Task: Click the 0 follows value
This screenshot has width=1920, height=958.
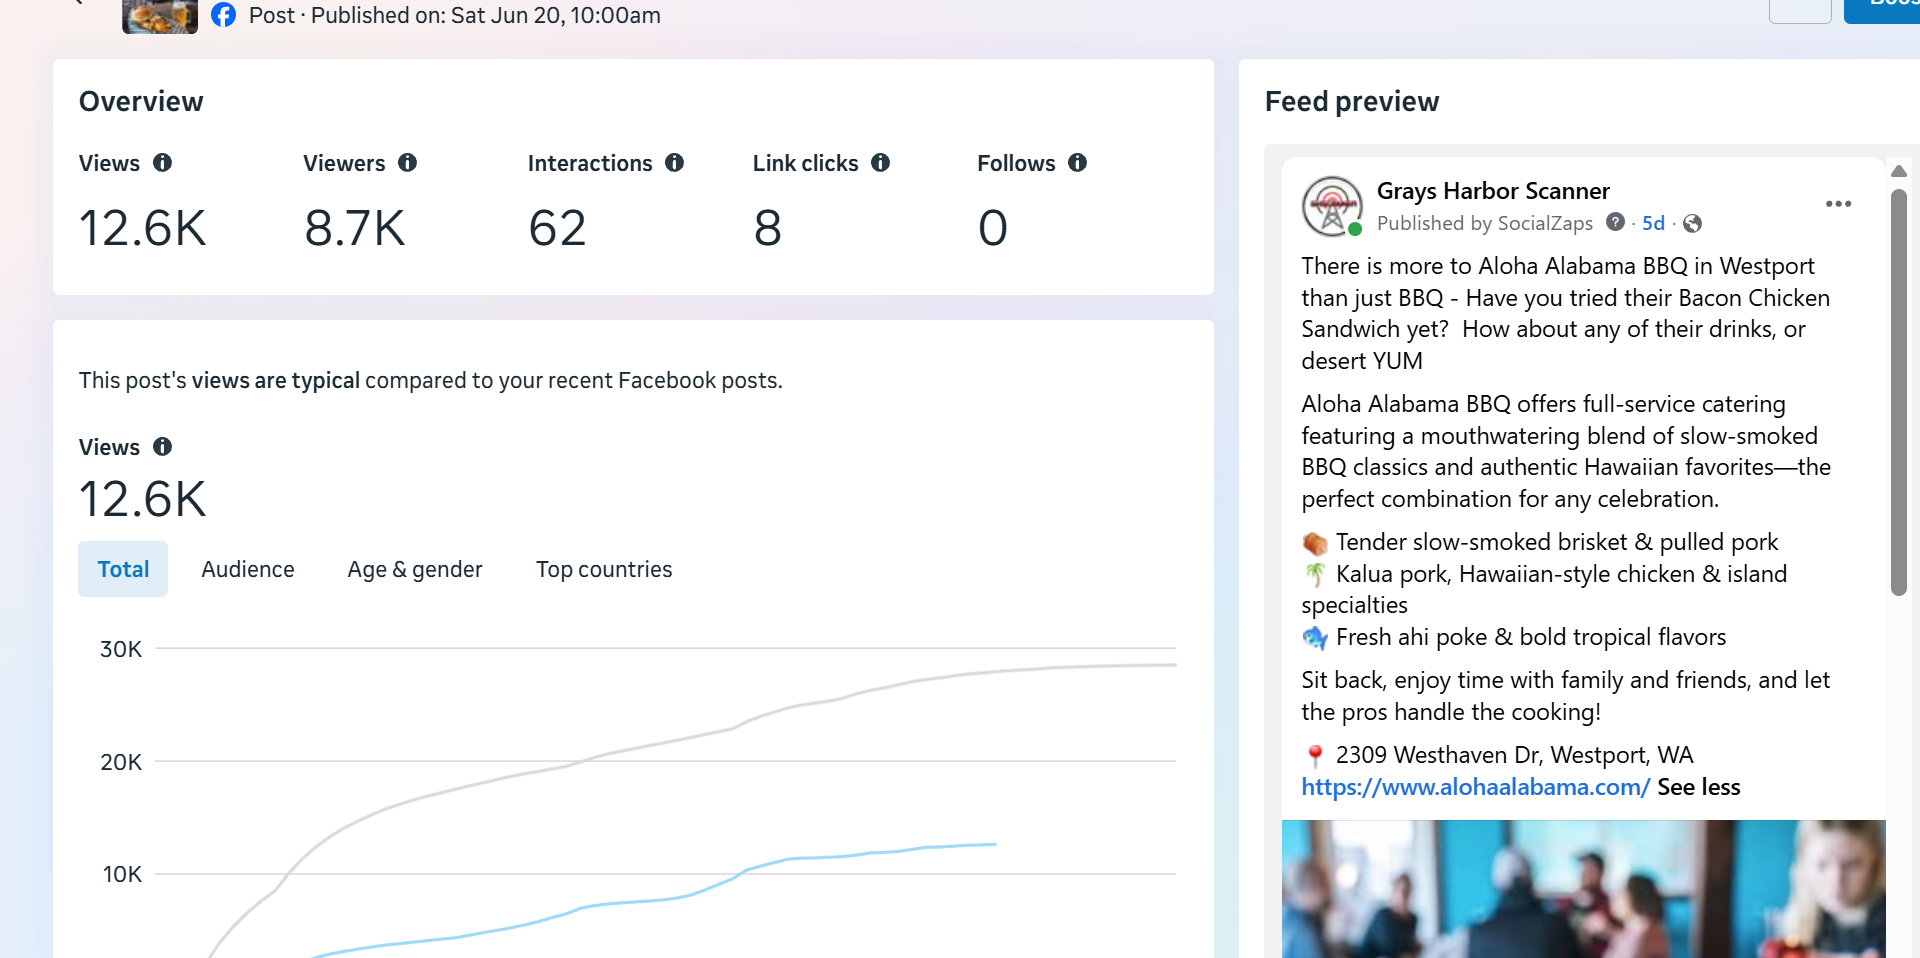Action: pos(992,228)
